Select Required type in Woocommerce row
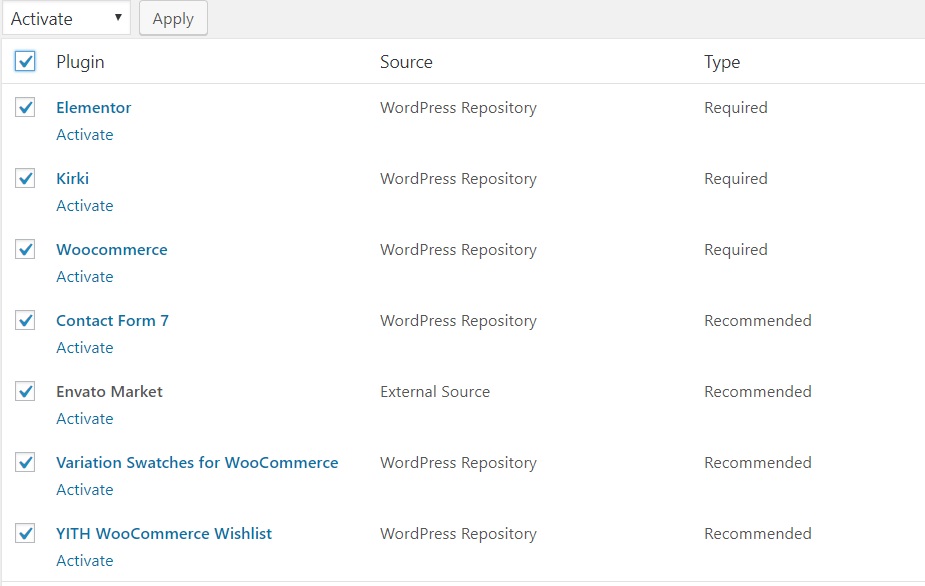 pos(736,249)
